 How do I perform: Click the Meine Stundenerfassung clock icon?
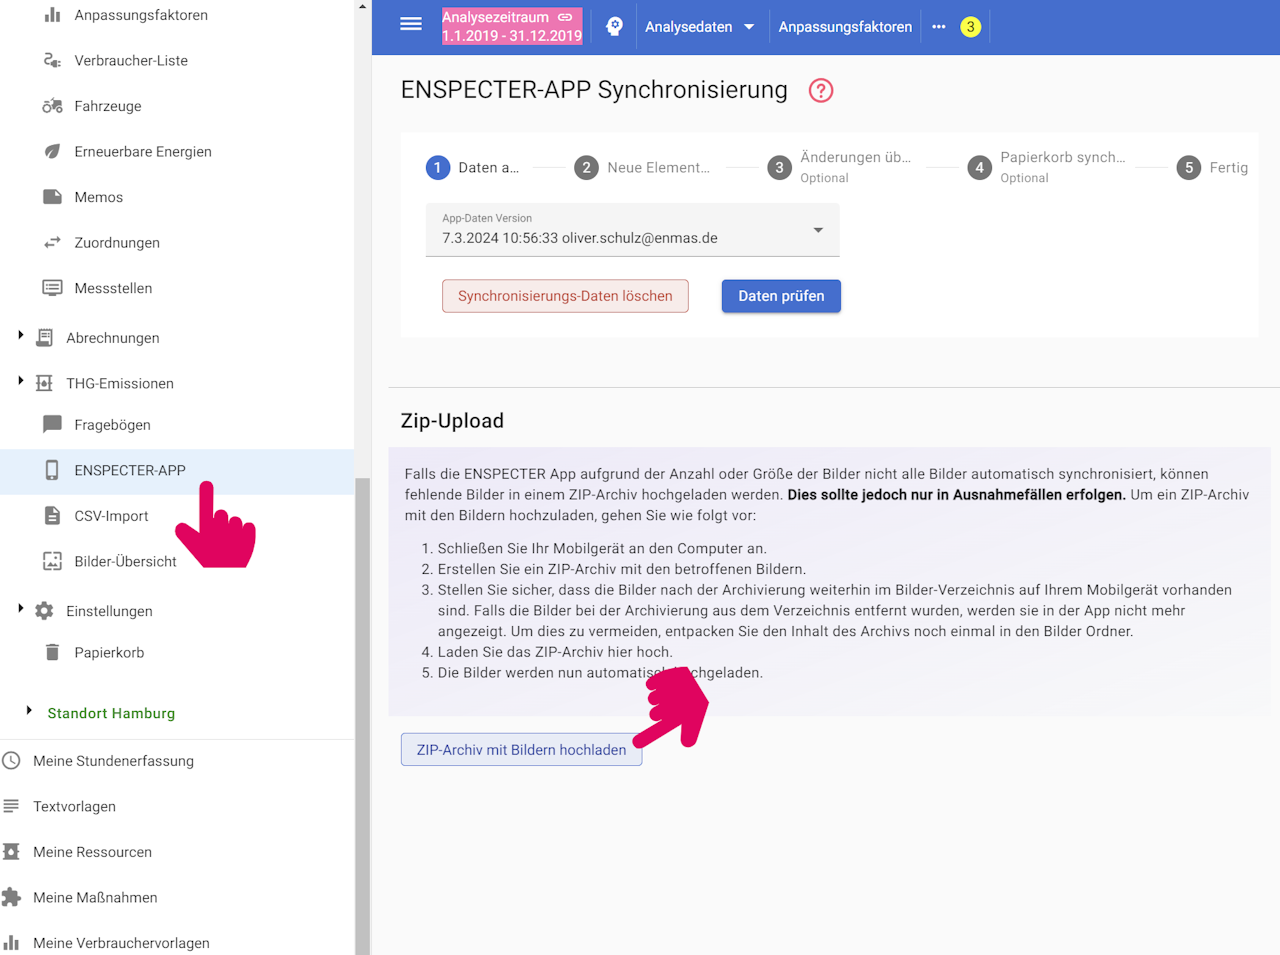[x=11, y=761]
